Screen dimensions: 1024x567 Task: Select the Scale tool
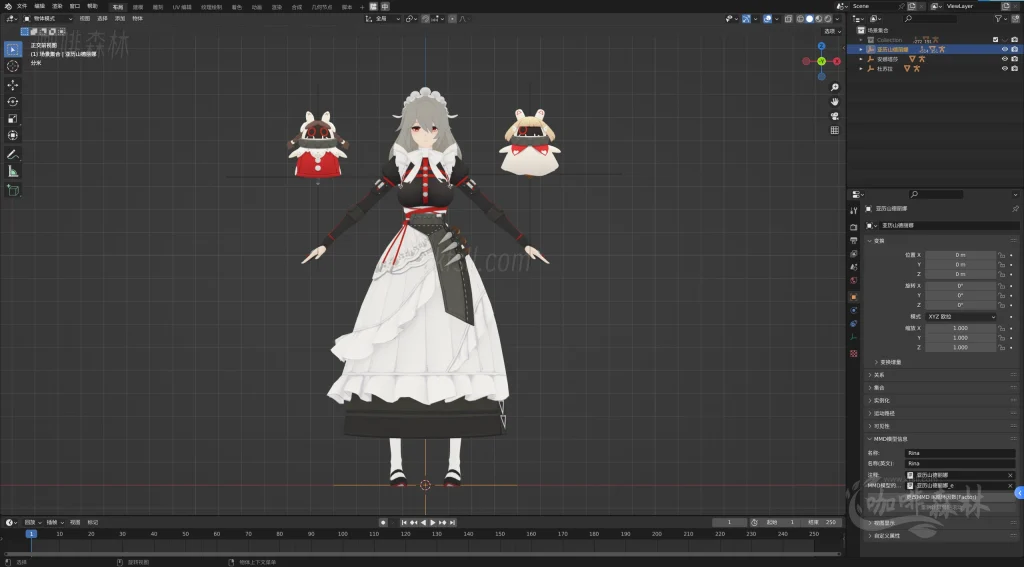pos(12,118)
